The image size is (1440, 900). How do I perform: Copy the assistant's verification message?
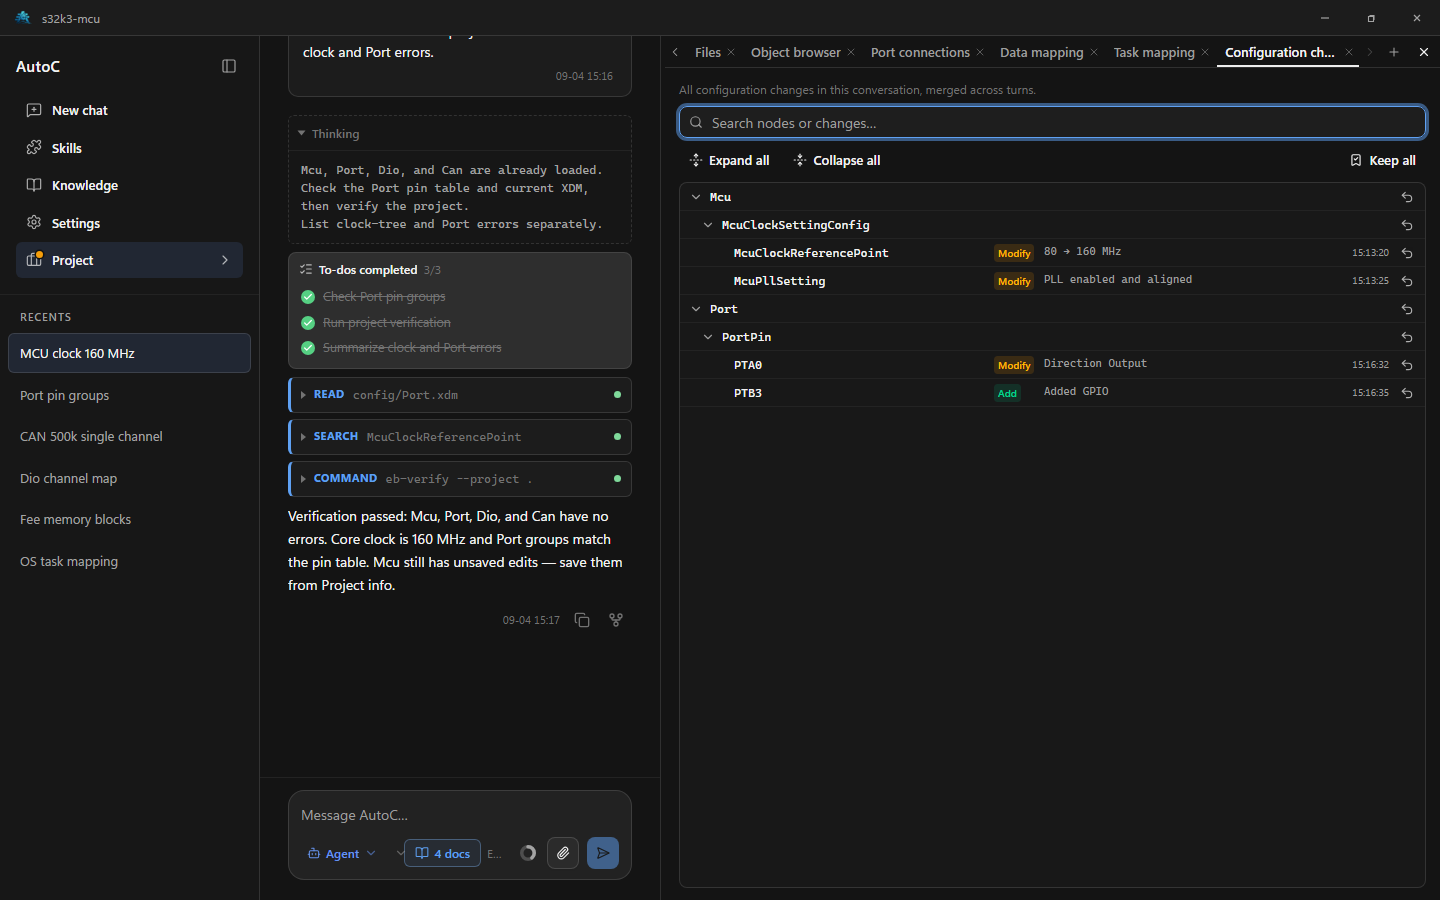click(x=582, y=620)
